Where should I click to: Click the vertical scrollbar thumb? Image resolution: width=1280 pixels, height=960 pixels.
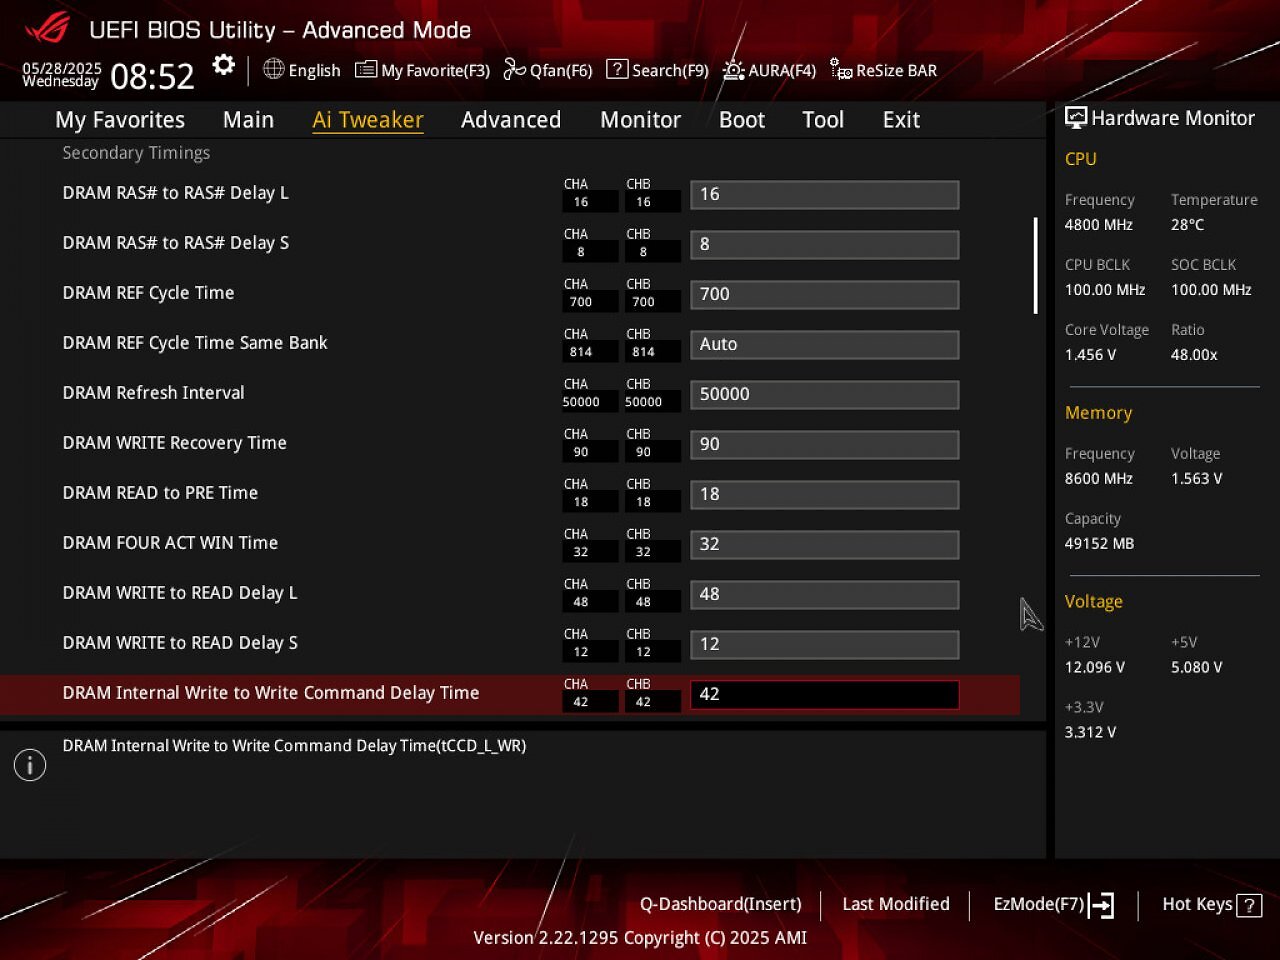click(x=1036, y=266)
